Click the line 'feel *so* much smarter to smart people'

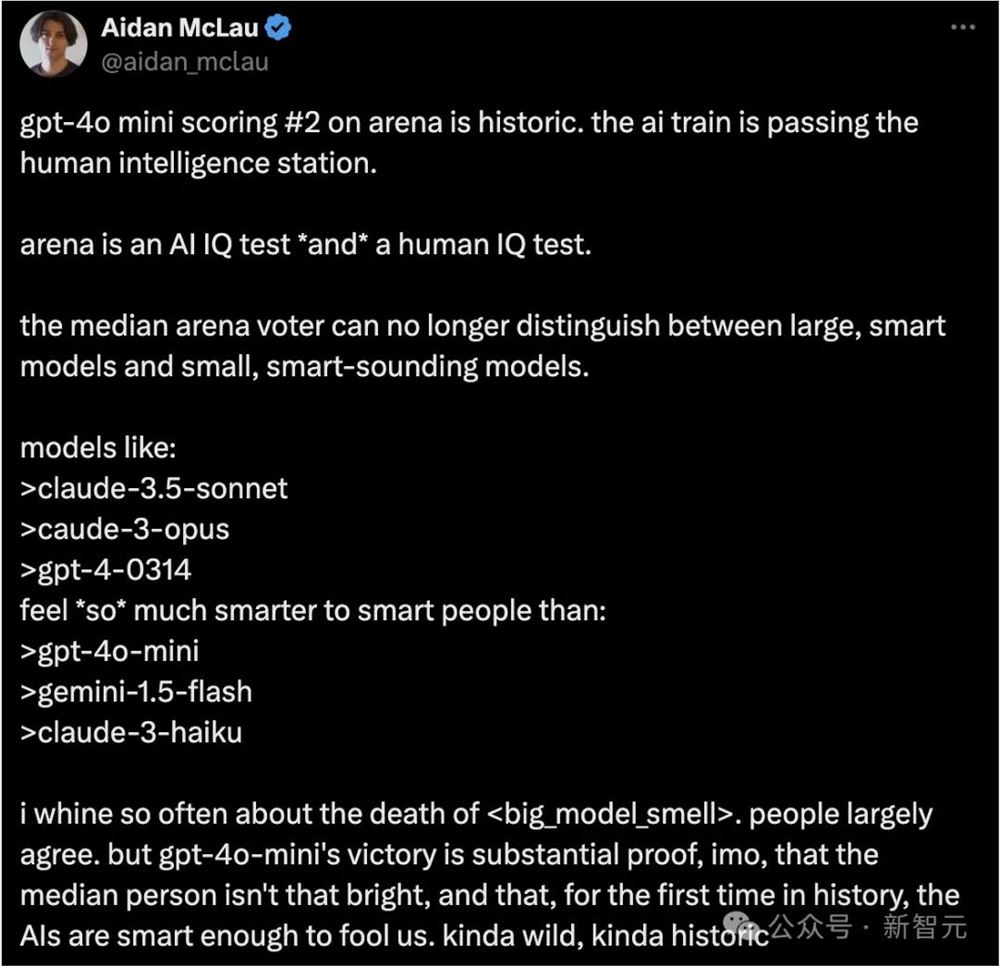click(x=313, y=610)
